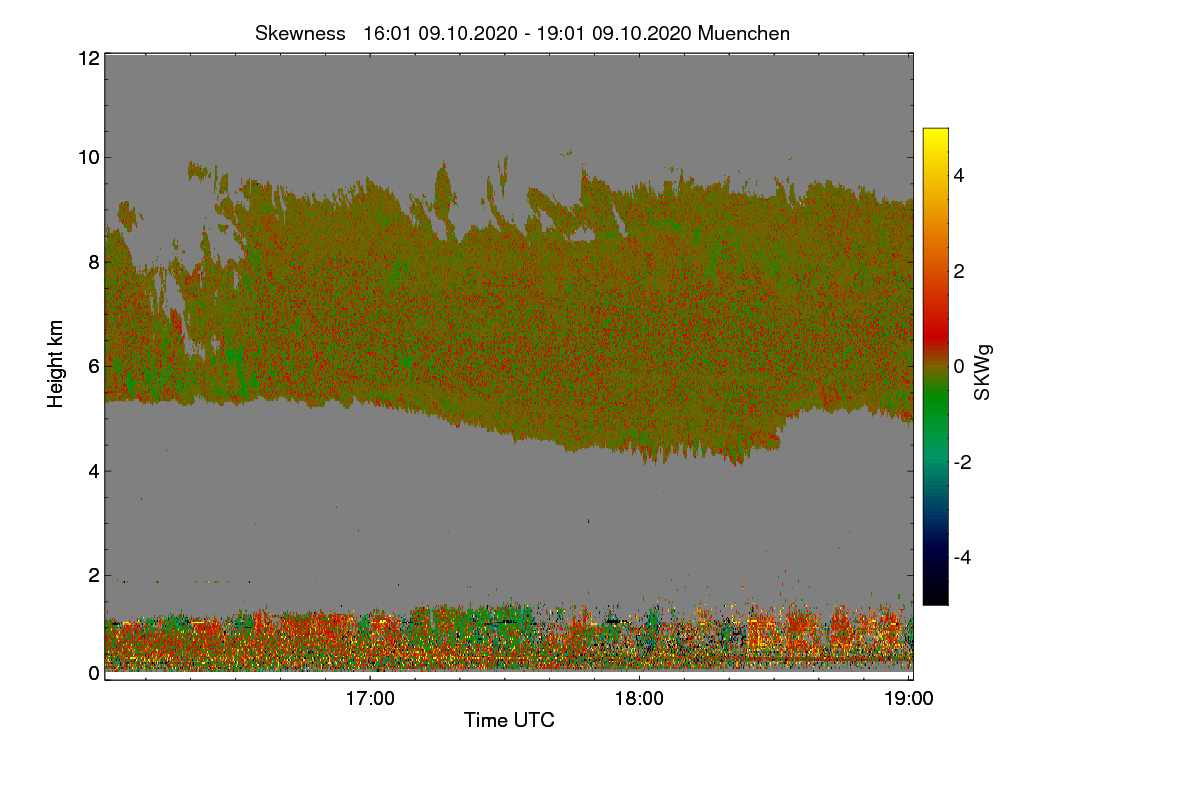
Task: Click the 'Time UTC' axis title
Action: (509, 720)
